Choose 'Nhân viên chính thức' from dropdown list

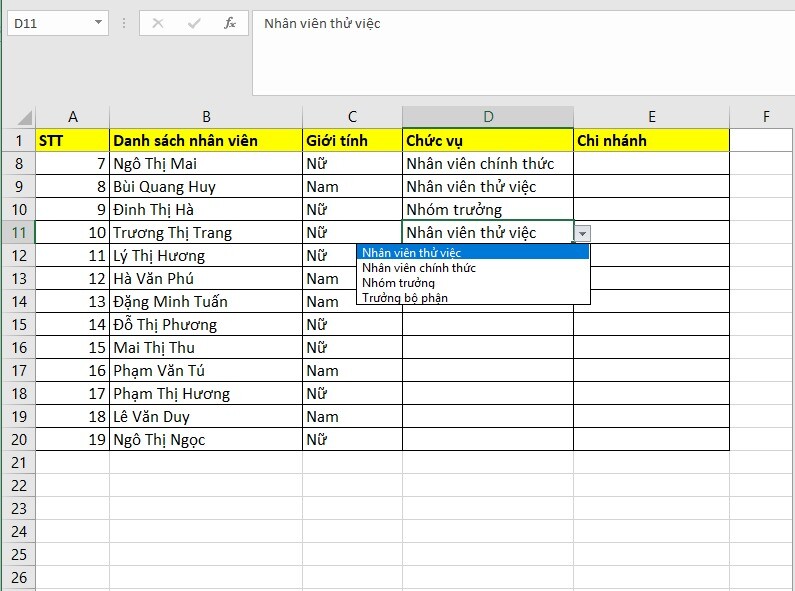pos(473,268)
